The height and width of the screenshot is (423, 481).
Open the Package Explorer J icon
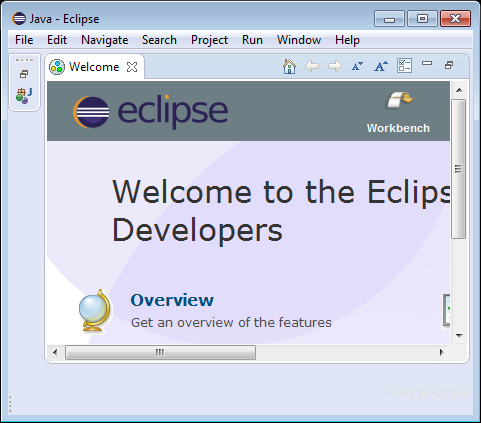24,96
